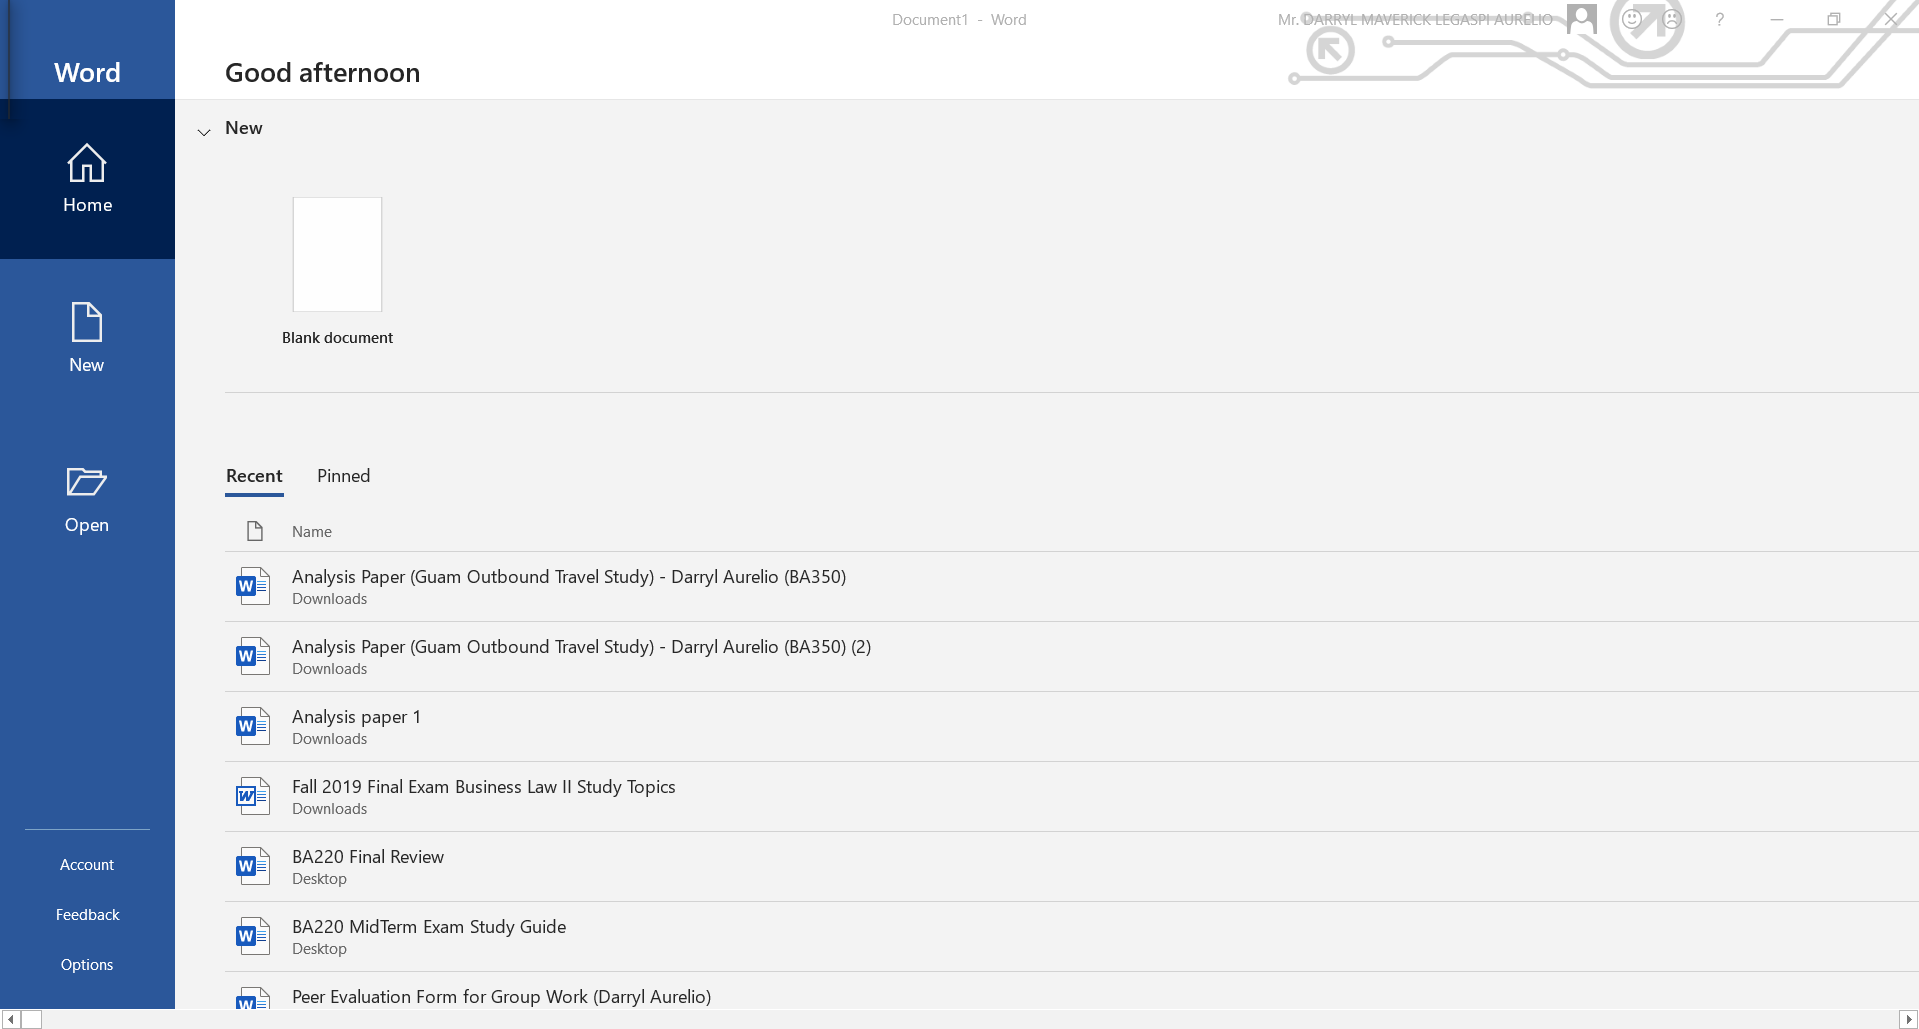Click Word icon for BA220 MidTerm Exam Study Guide
Viewport: 1919px width, 1029px height.
pos(253,936)
